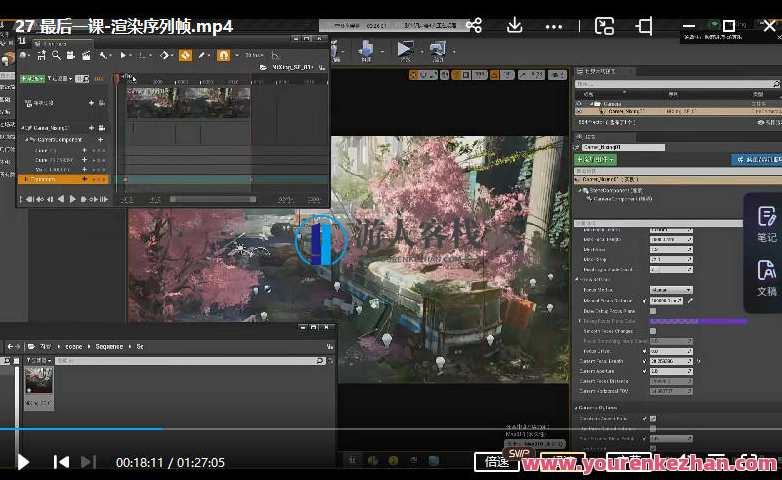The width and height of the screenshot is (782, 480).
Task: Select the viewport translate tool
Action: [x=413, y=75]
